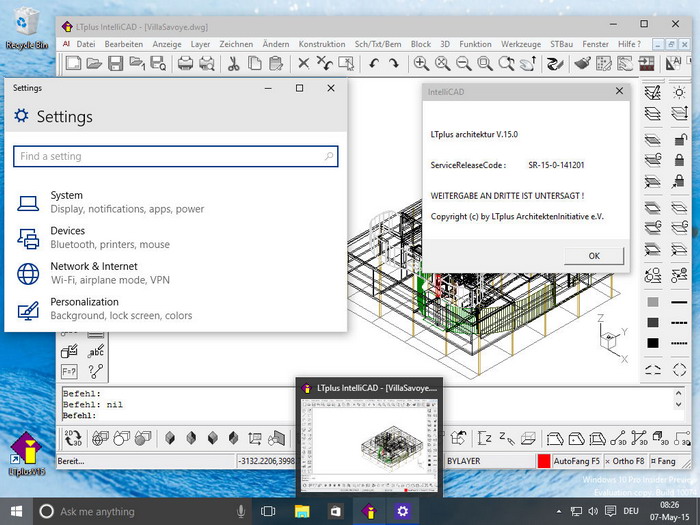
Task: Click BYLAYER in the status bar
Action: pos(464,461)
